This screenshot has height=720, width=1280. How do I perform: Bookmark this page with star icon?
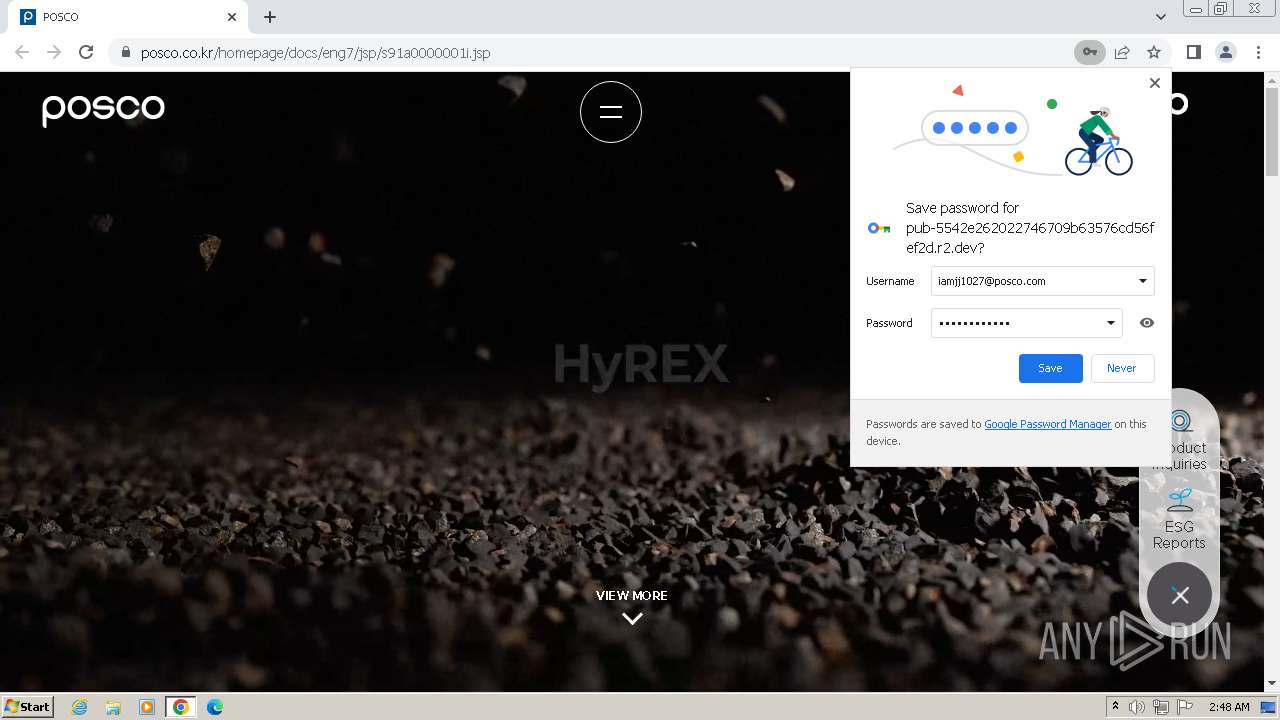point(1154,52)
